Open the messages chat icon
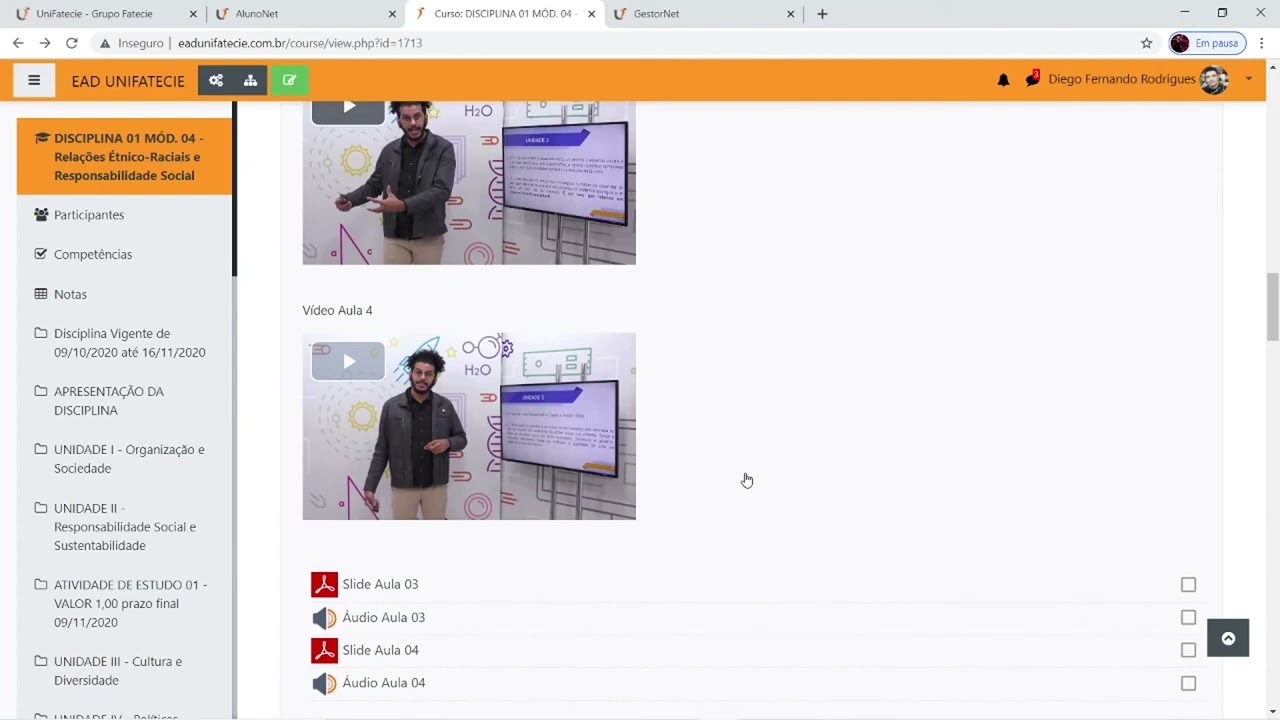The width and height of the screenshot is (1280, 720). coord(1033,79)
